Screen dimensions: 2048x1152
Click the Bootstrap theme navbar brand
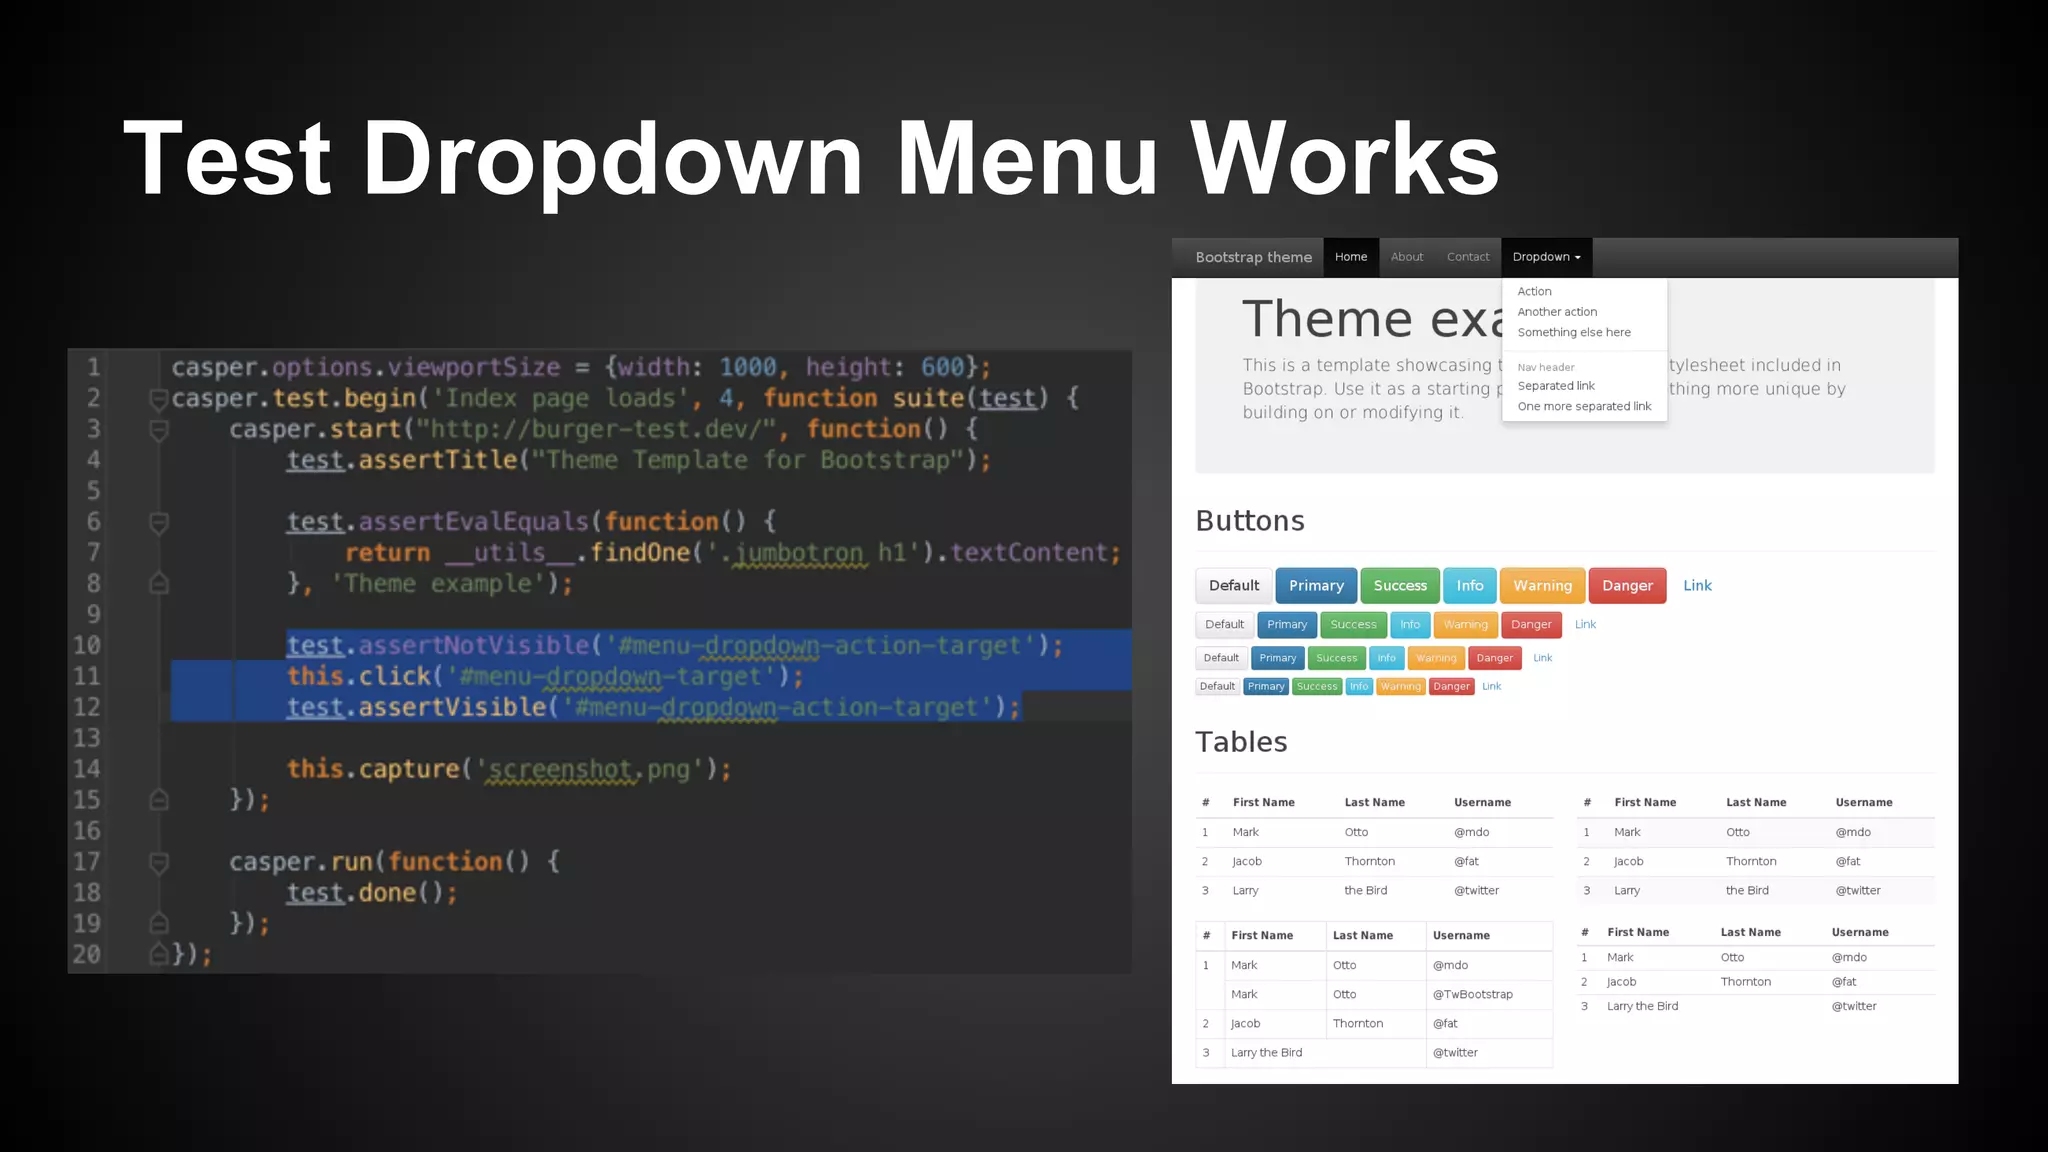coord(1253,257)
